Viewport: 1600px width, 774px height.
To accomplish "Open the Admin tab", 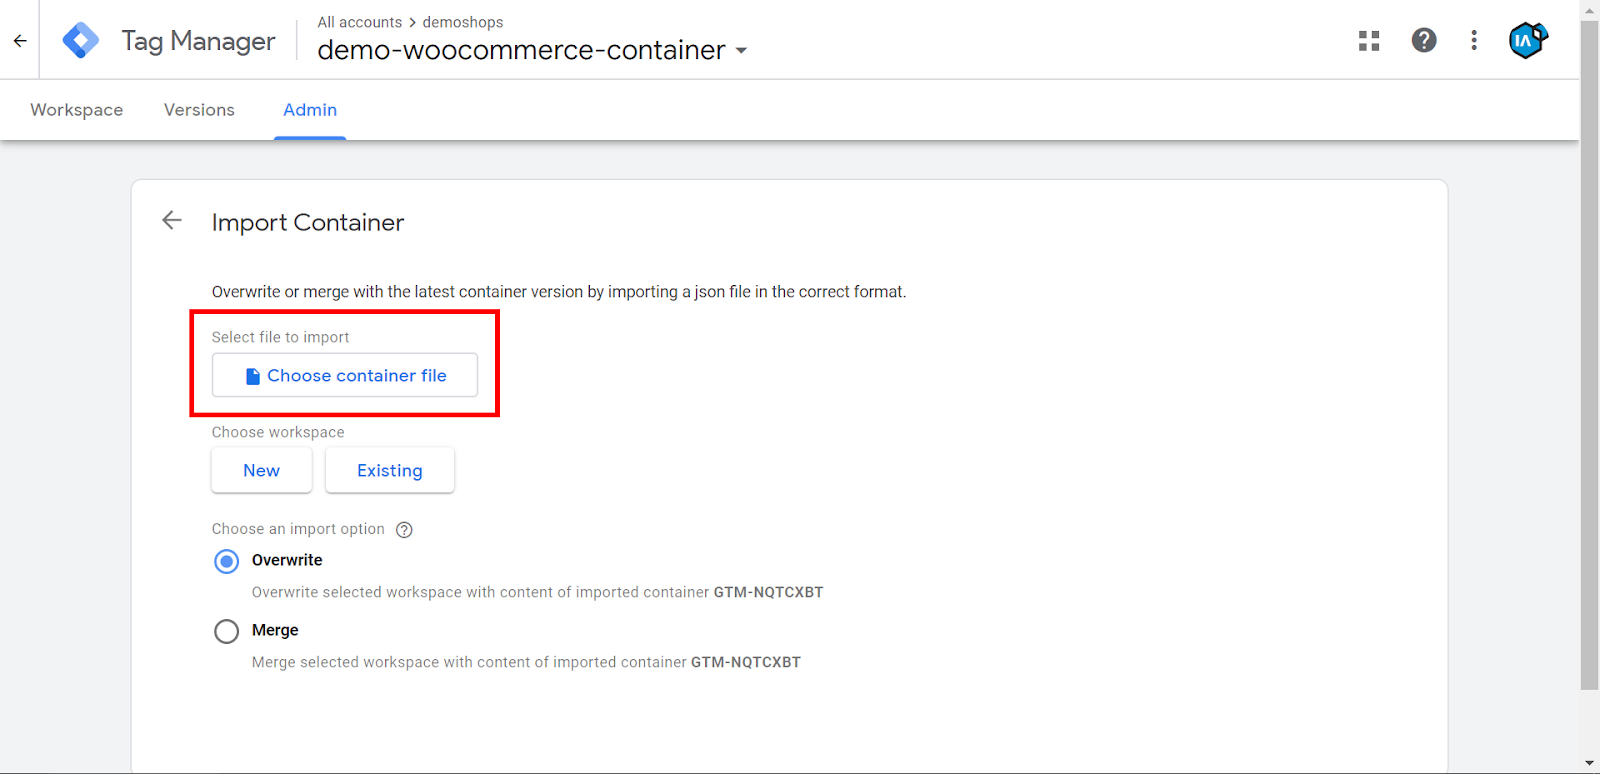I will click(x=310, y=110).
